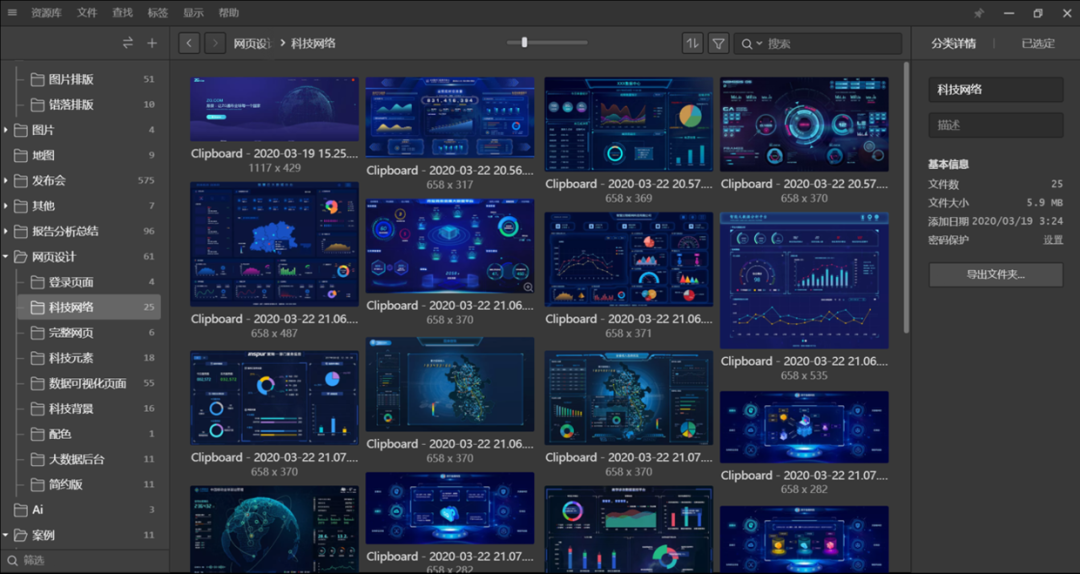Edit the 科技网络 folder name field
1080x574 pixels.
(x=996, y=90)
